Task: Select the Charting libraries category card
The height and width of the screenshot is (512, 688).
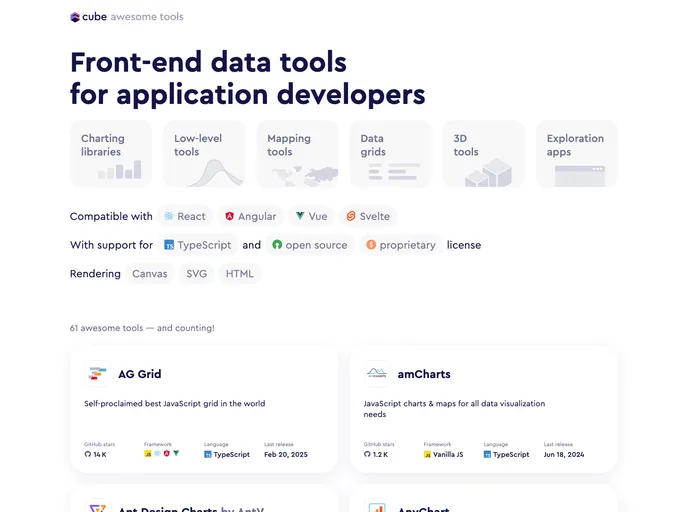Action: [x=111, y=154]
